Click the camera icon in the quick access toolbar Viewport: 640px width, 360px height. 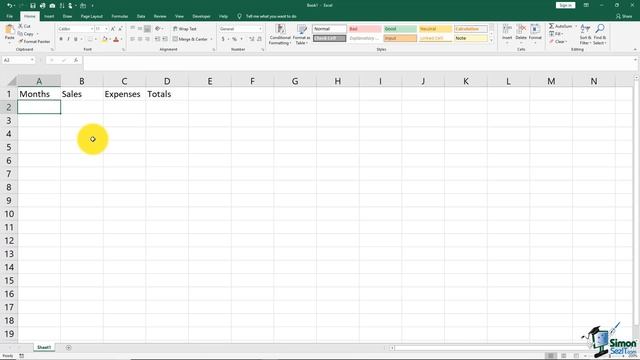pyautogui.click(x=52, y=5)
